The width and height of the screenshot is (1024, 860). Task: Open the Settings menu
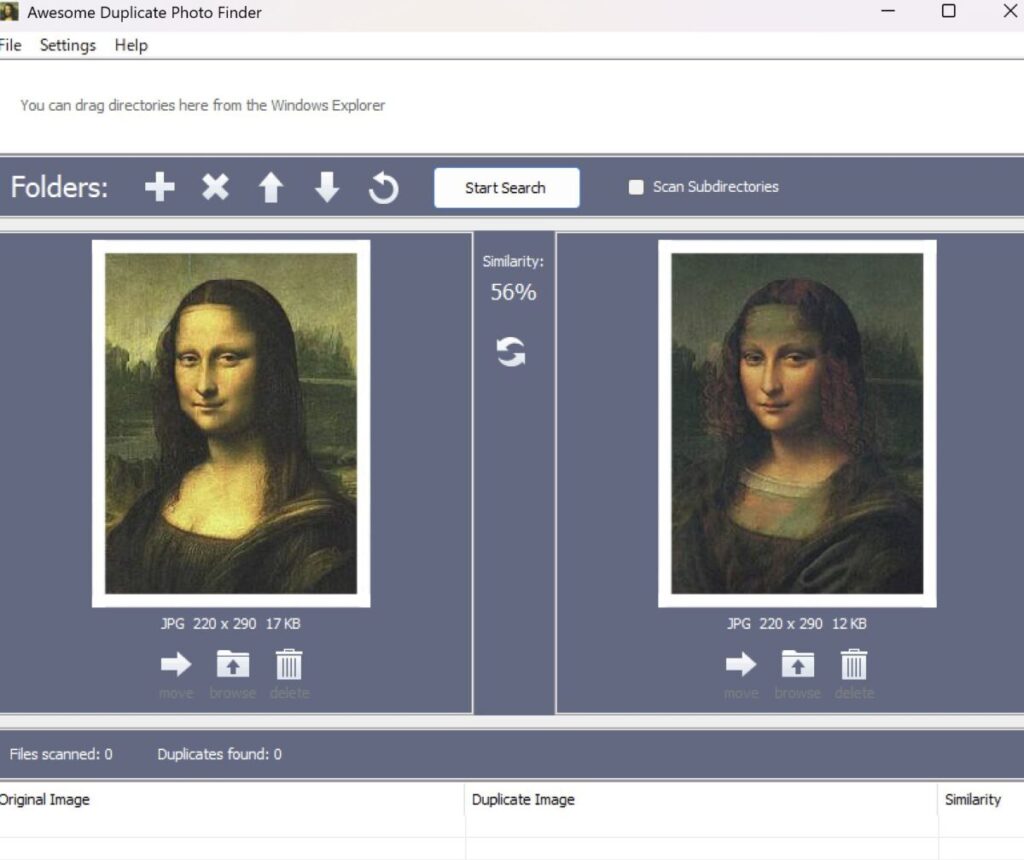68,45
